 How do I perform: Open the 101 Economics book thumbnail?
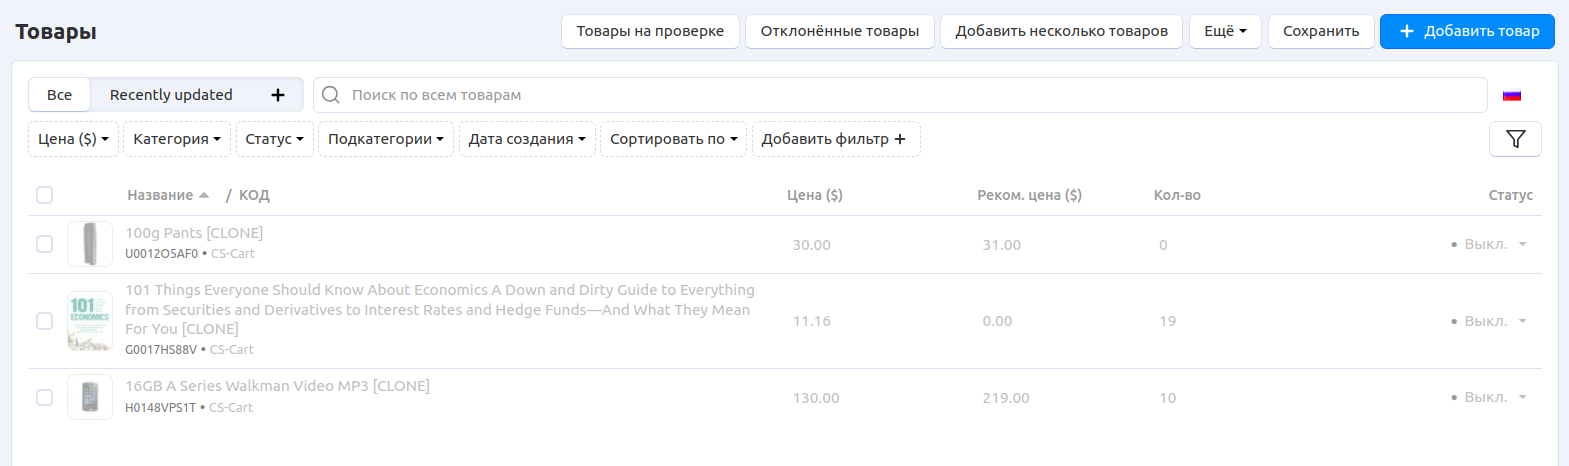[90, 321]
